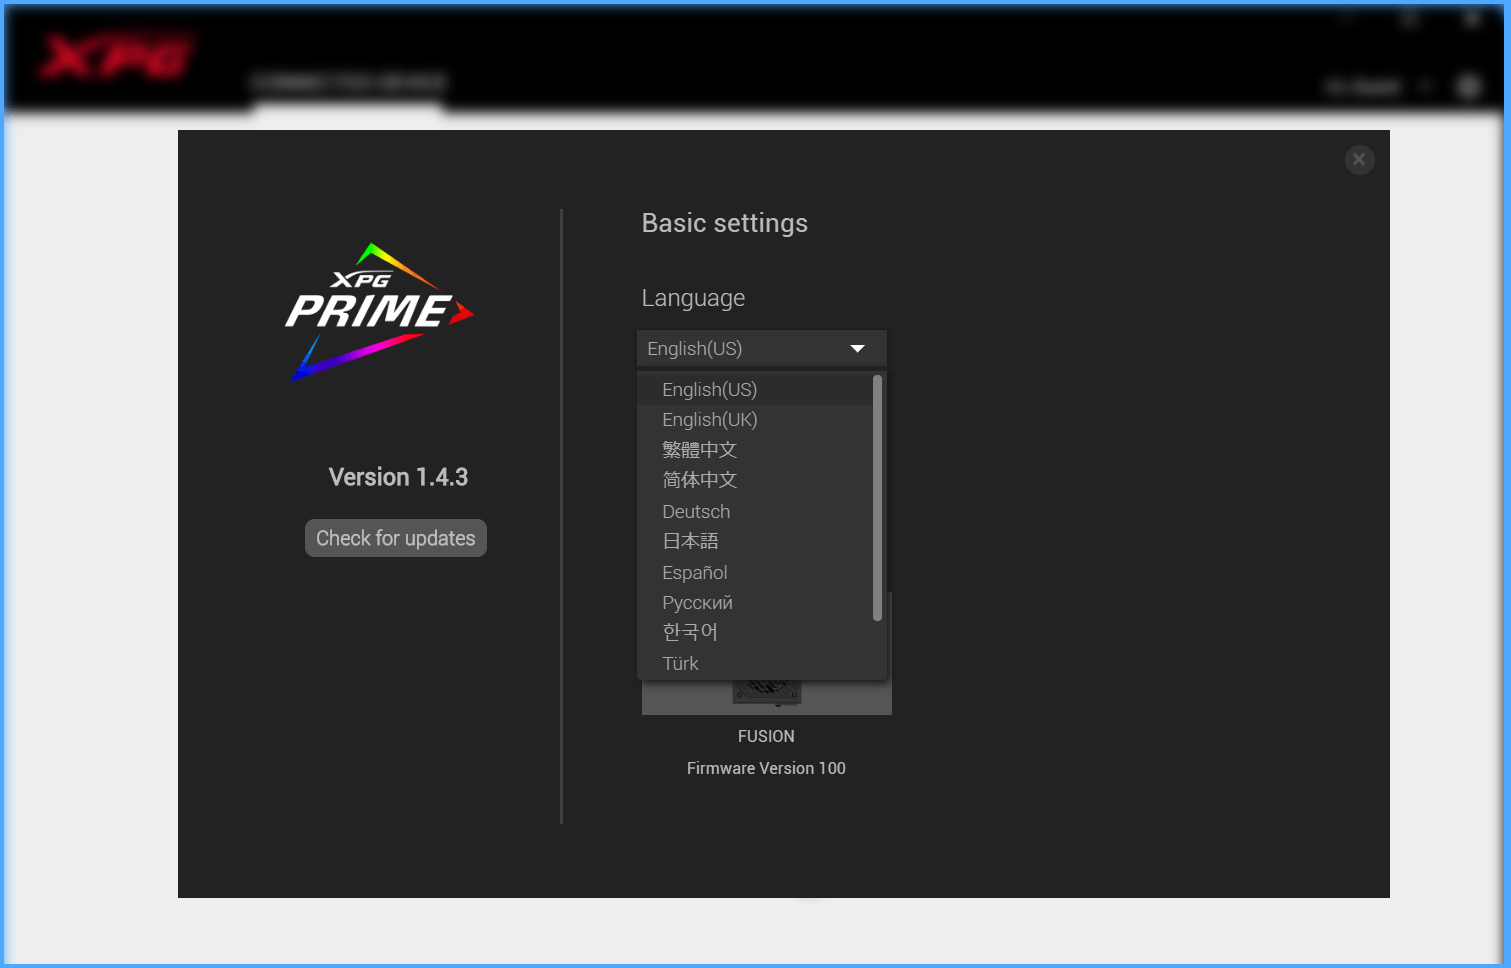This screenshot has width=1511, height=968.
Task: Select English(US) from the language list
Action: click(x=755, y=389)
